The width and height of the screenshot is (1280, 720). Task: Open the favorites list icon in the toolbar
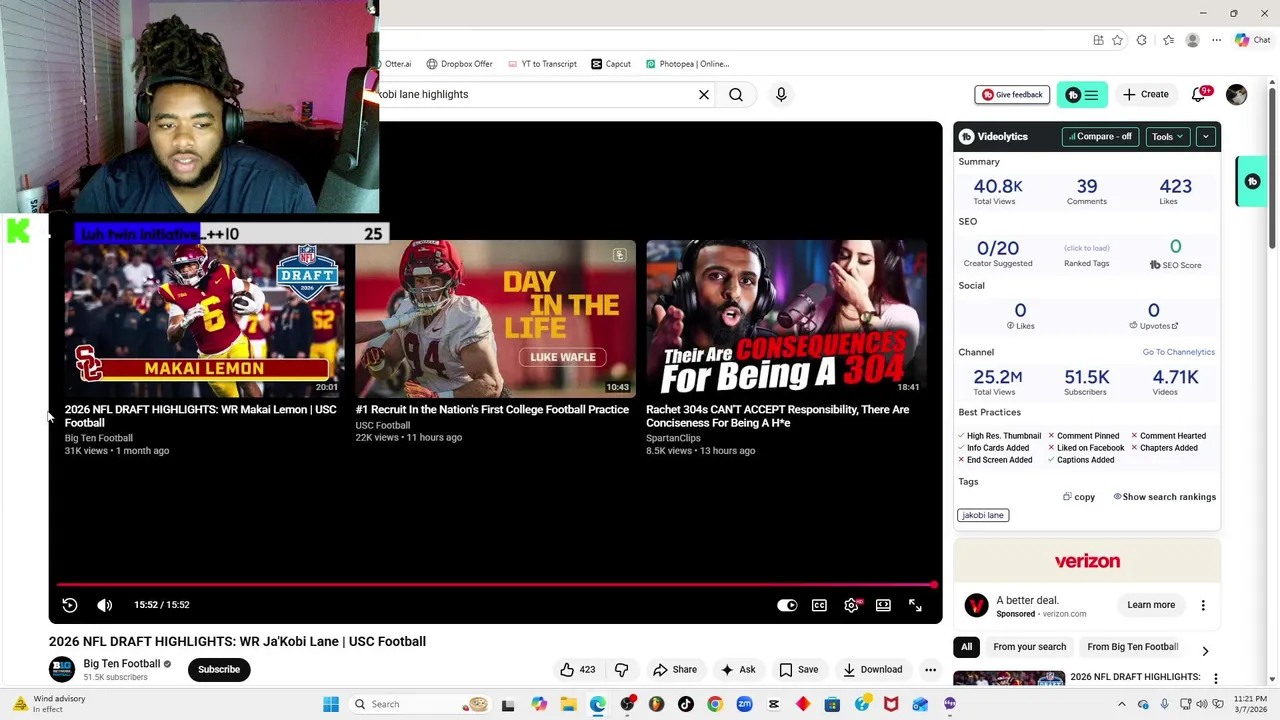coord(1168,40)
